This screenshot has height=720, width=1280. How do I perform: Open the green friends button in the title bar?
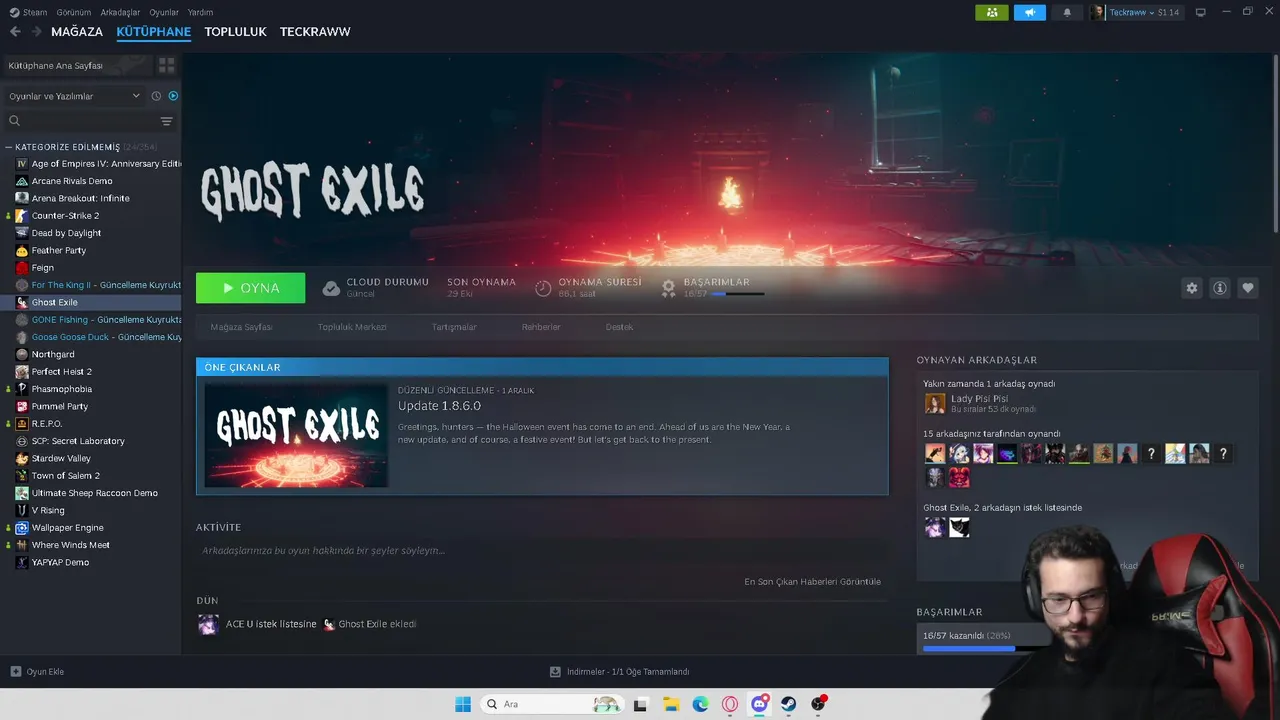click(x=991, y=12)
